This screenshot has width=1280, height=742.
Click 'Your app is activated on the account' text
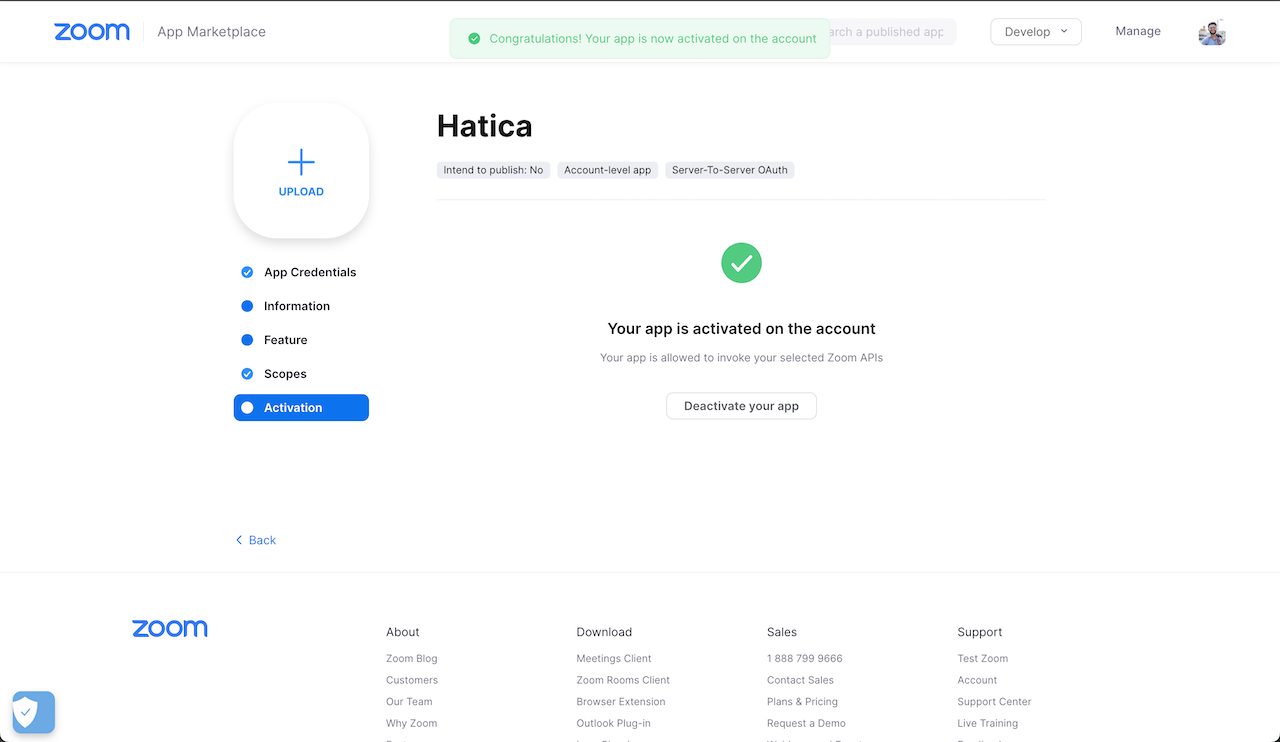741,328
